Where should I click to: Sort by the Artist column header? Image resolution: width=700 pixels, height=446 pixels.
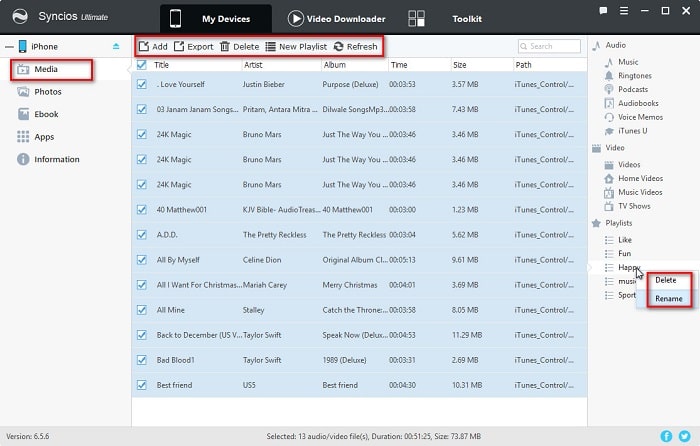[253, 65]
